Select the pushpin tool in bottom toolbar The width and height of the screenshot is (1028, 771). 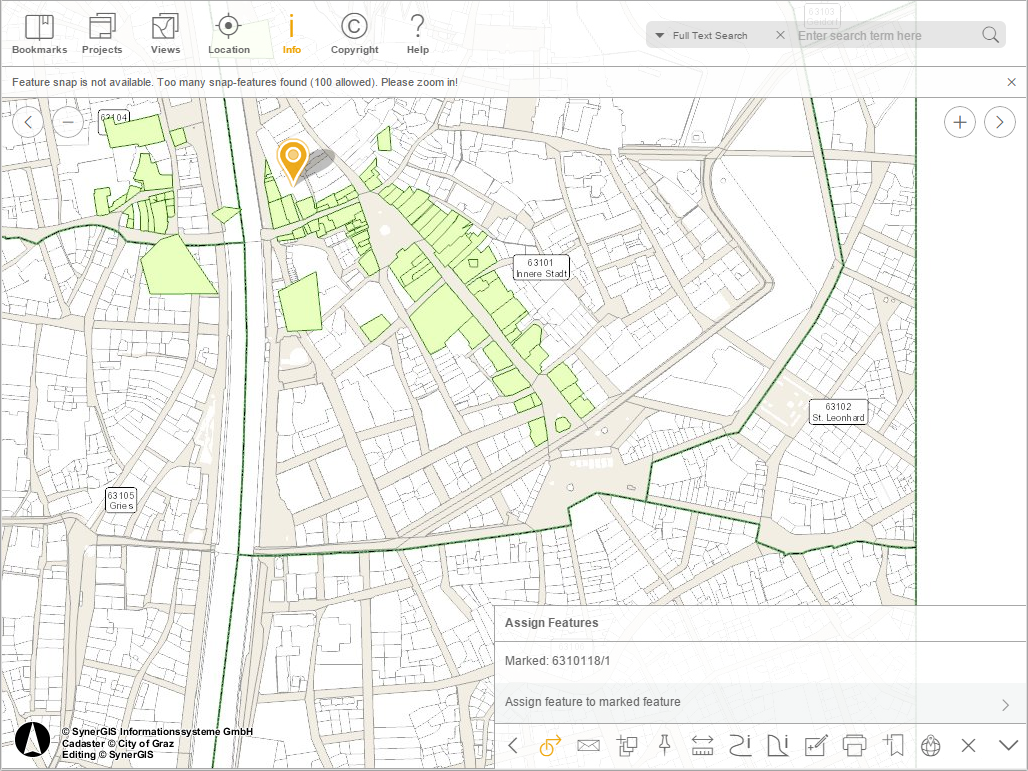[x=664, y=745]
